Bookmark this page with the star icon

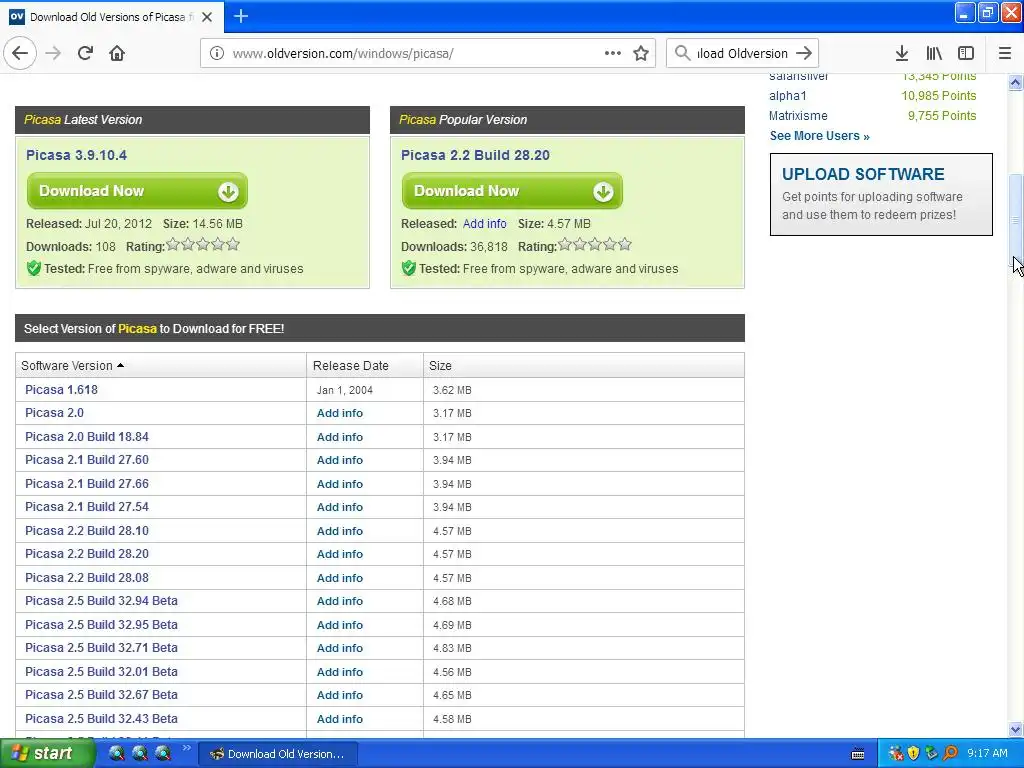[x=641, y=53]
